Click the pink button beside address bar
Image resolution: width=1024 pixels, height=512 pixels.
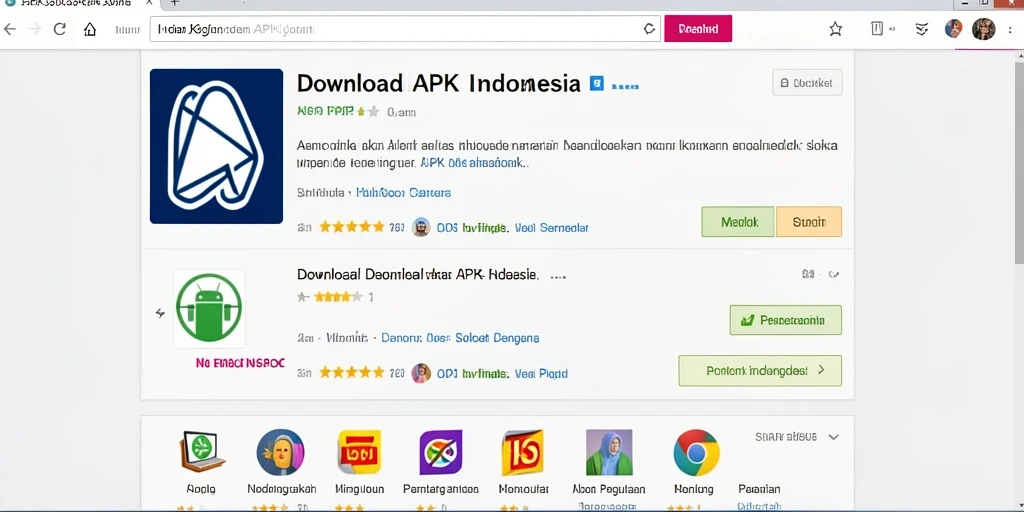698,29
